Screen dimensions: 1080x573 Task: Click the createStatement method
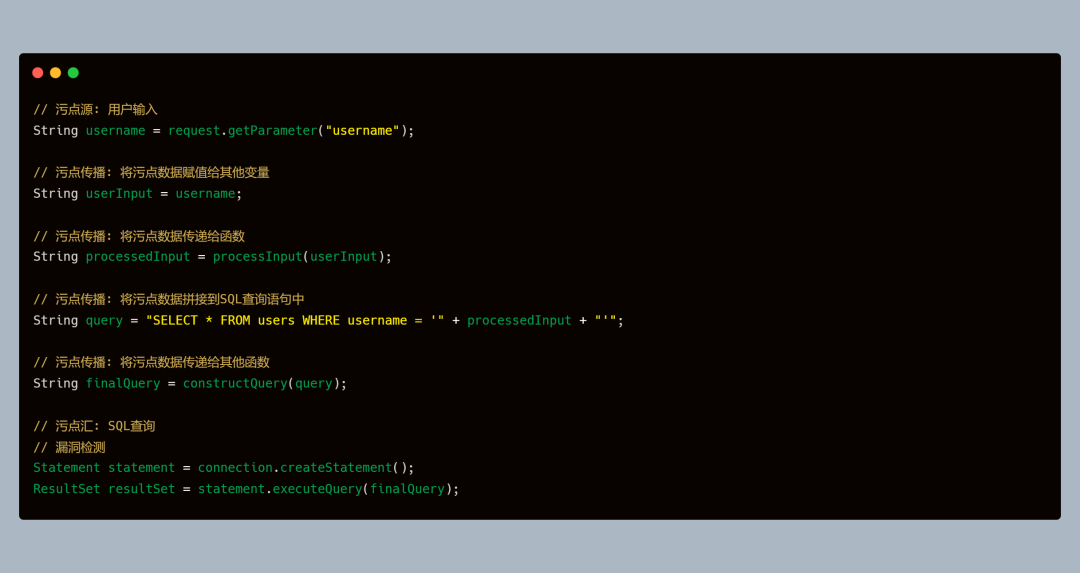pyautogui.click(x=336, y=468)
